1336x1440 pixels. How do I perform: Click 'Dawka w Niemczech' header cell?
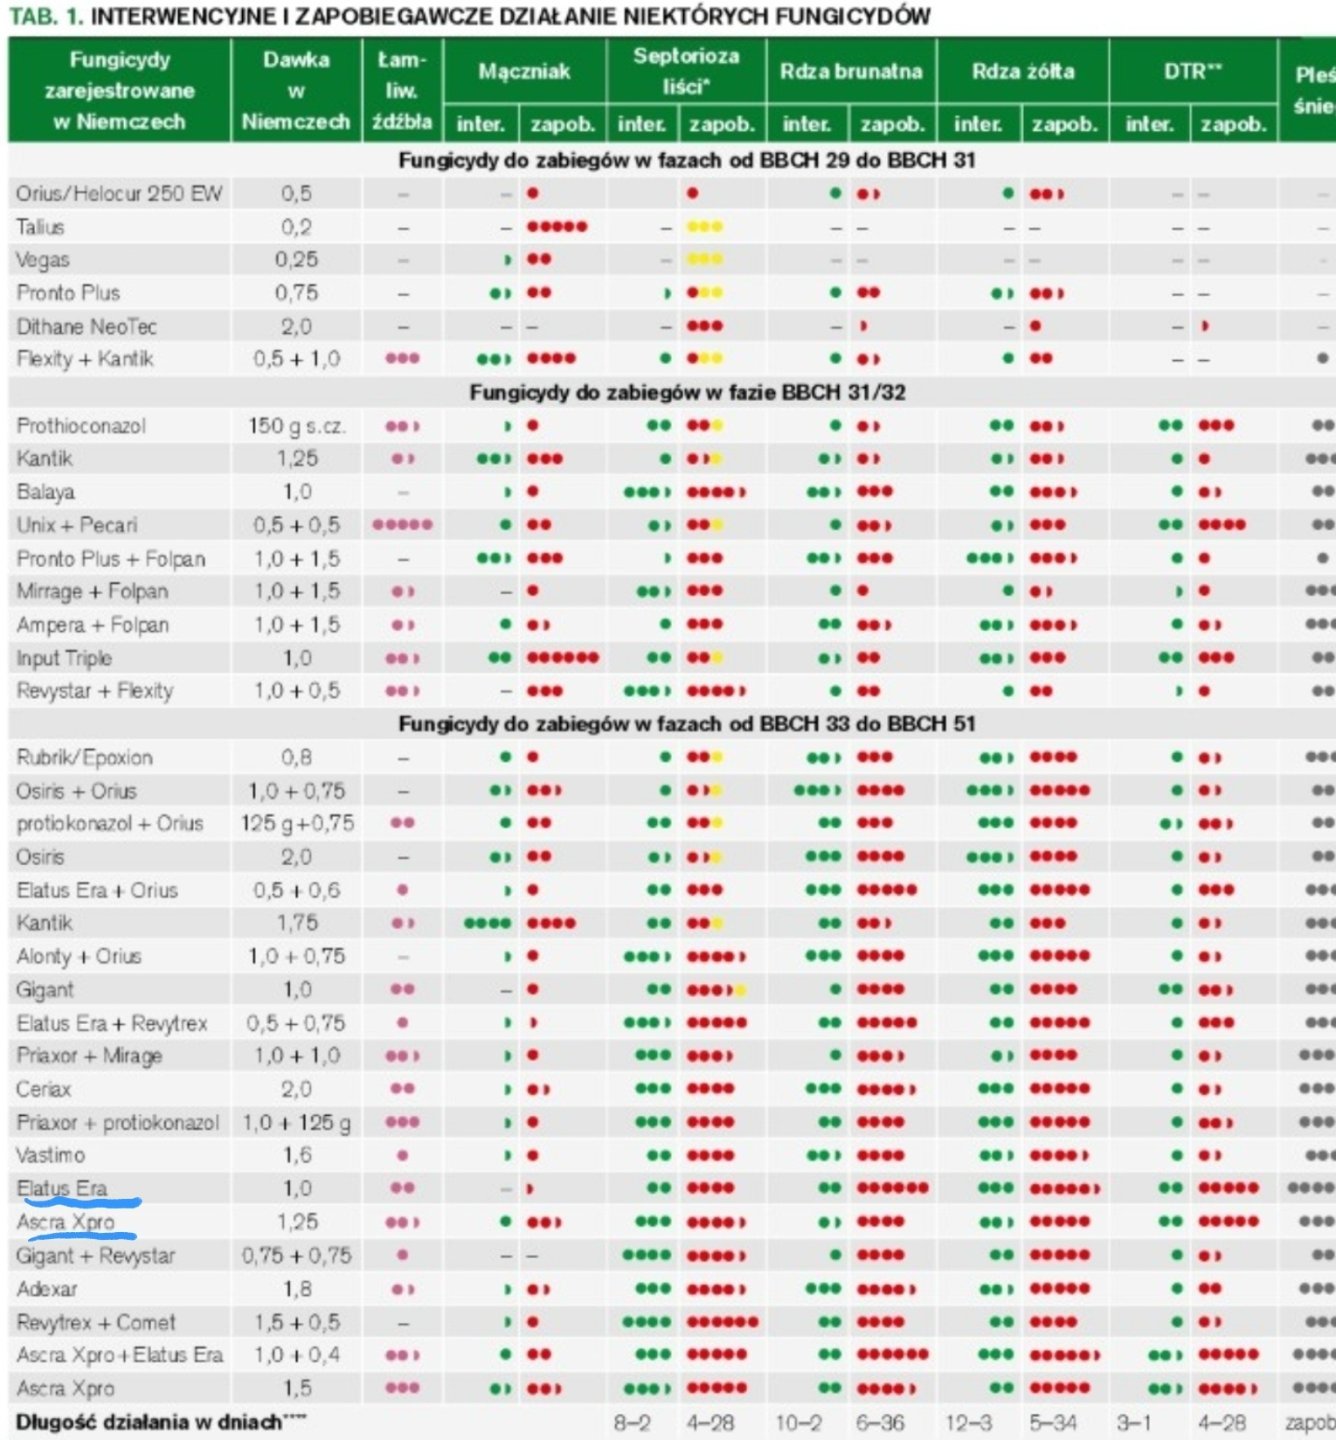click(296, 90)
